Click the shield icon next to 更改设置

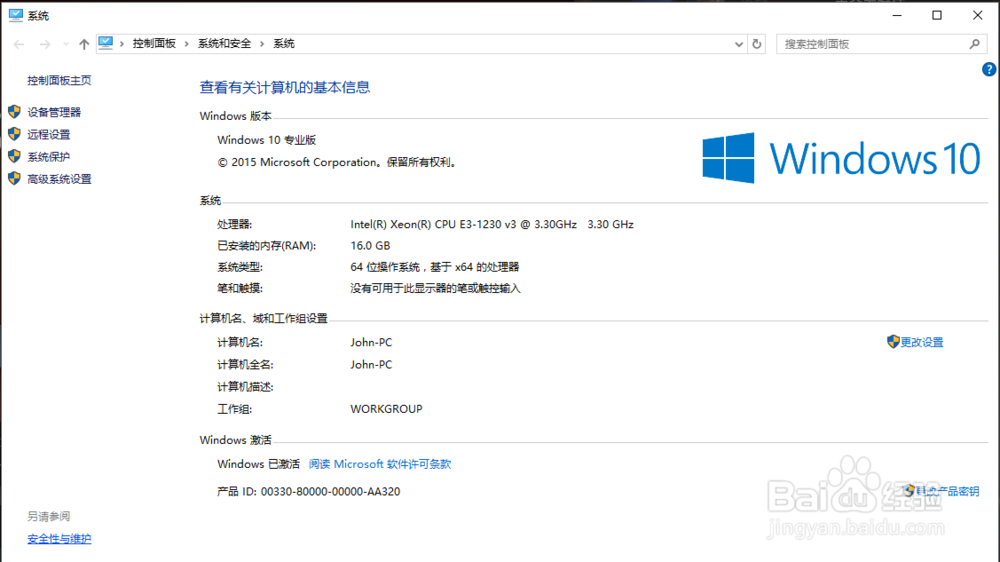click(893, 342)
